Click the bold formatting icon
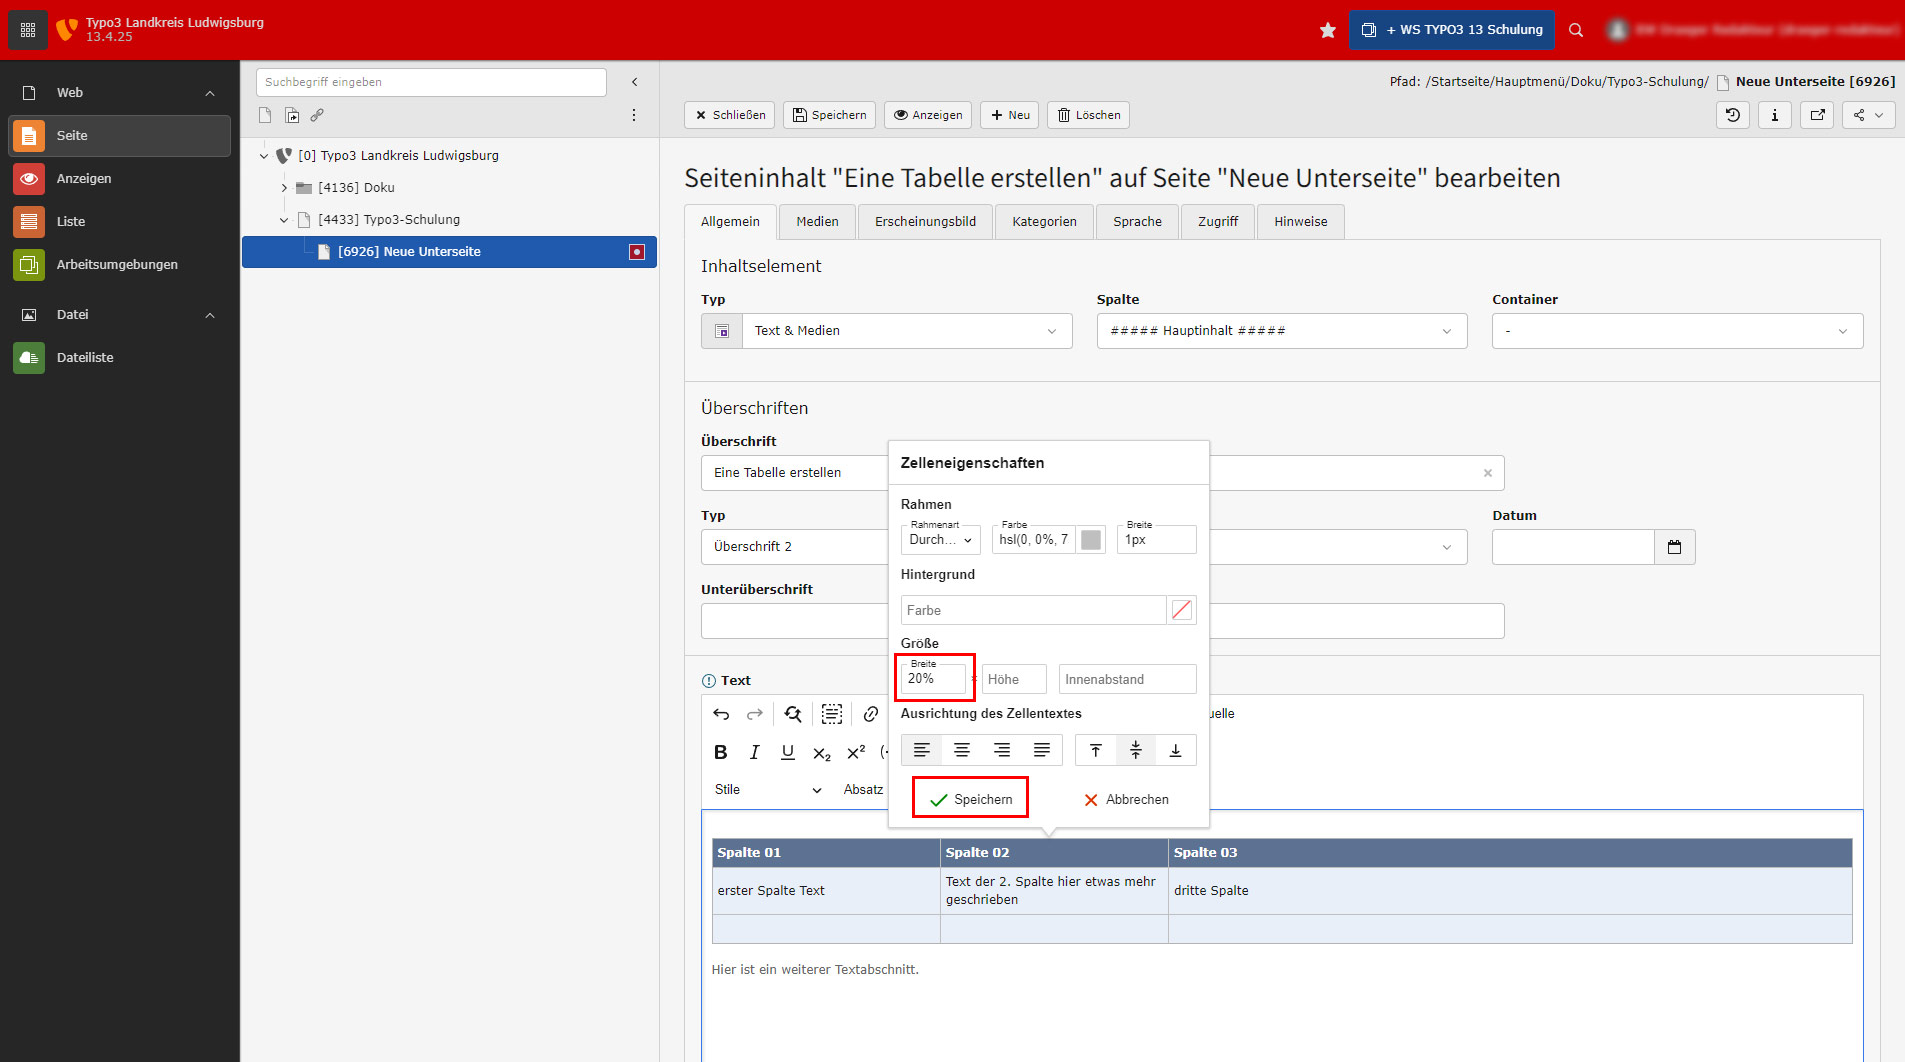 (720, 752)
